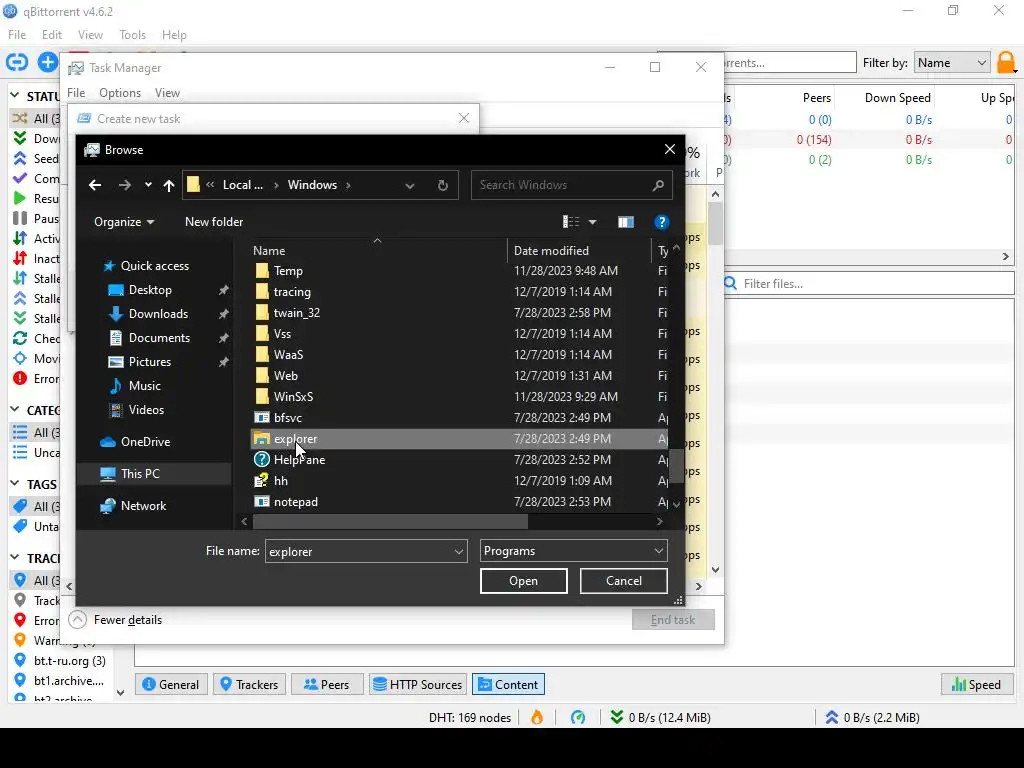The width and height of the screenshot is (1024, 768).
Task: Click the File name text field
Action: [359, 552]
